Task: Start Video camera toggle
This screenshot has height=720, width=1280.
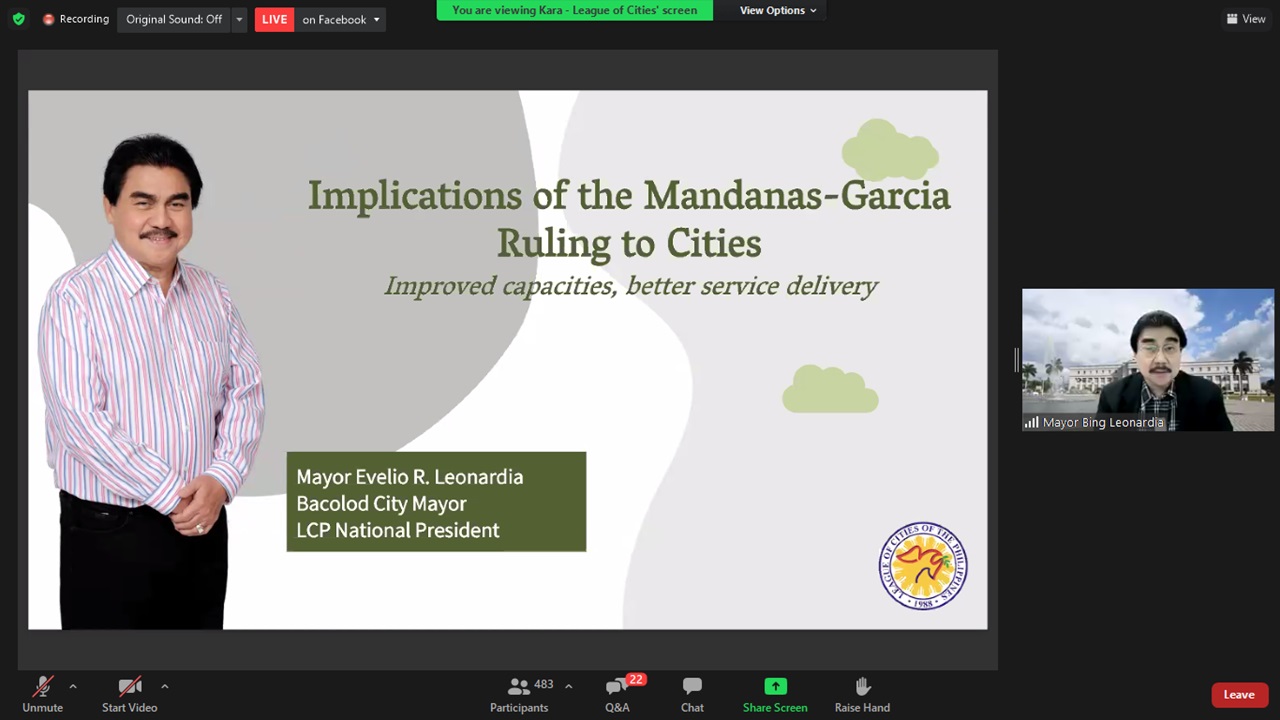Action: [129, 694]
